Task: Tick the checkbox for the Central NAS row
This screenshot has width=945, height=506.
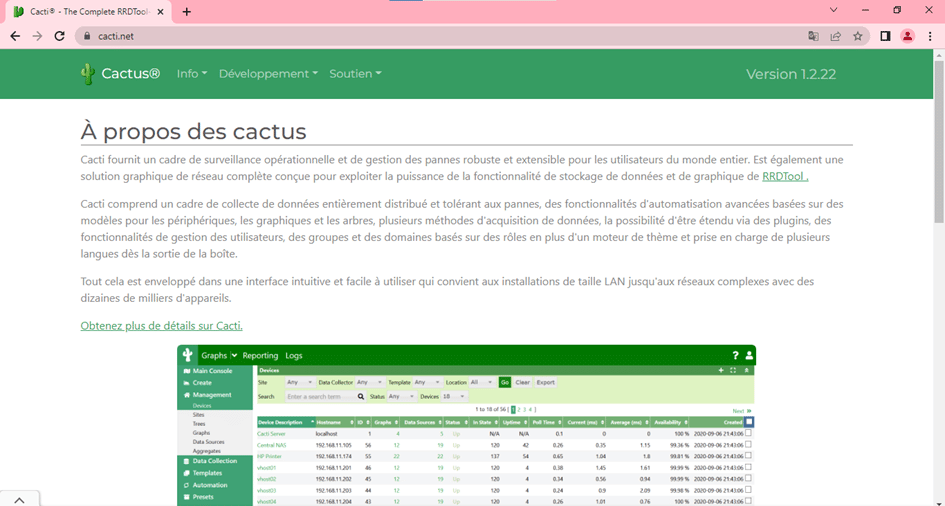Action: [x=749, y=445]
